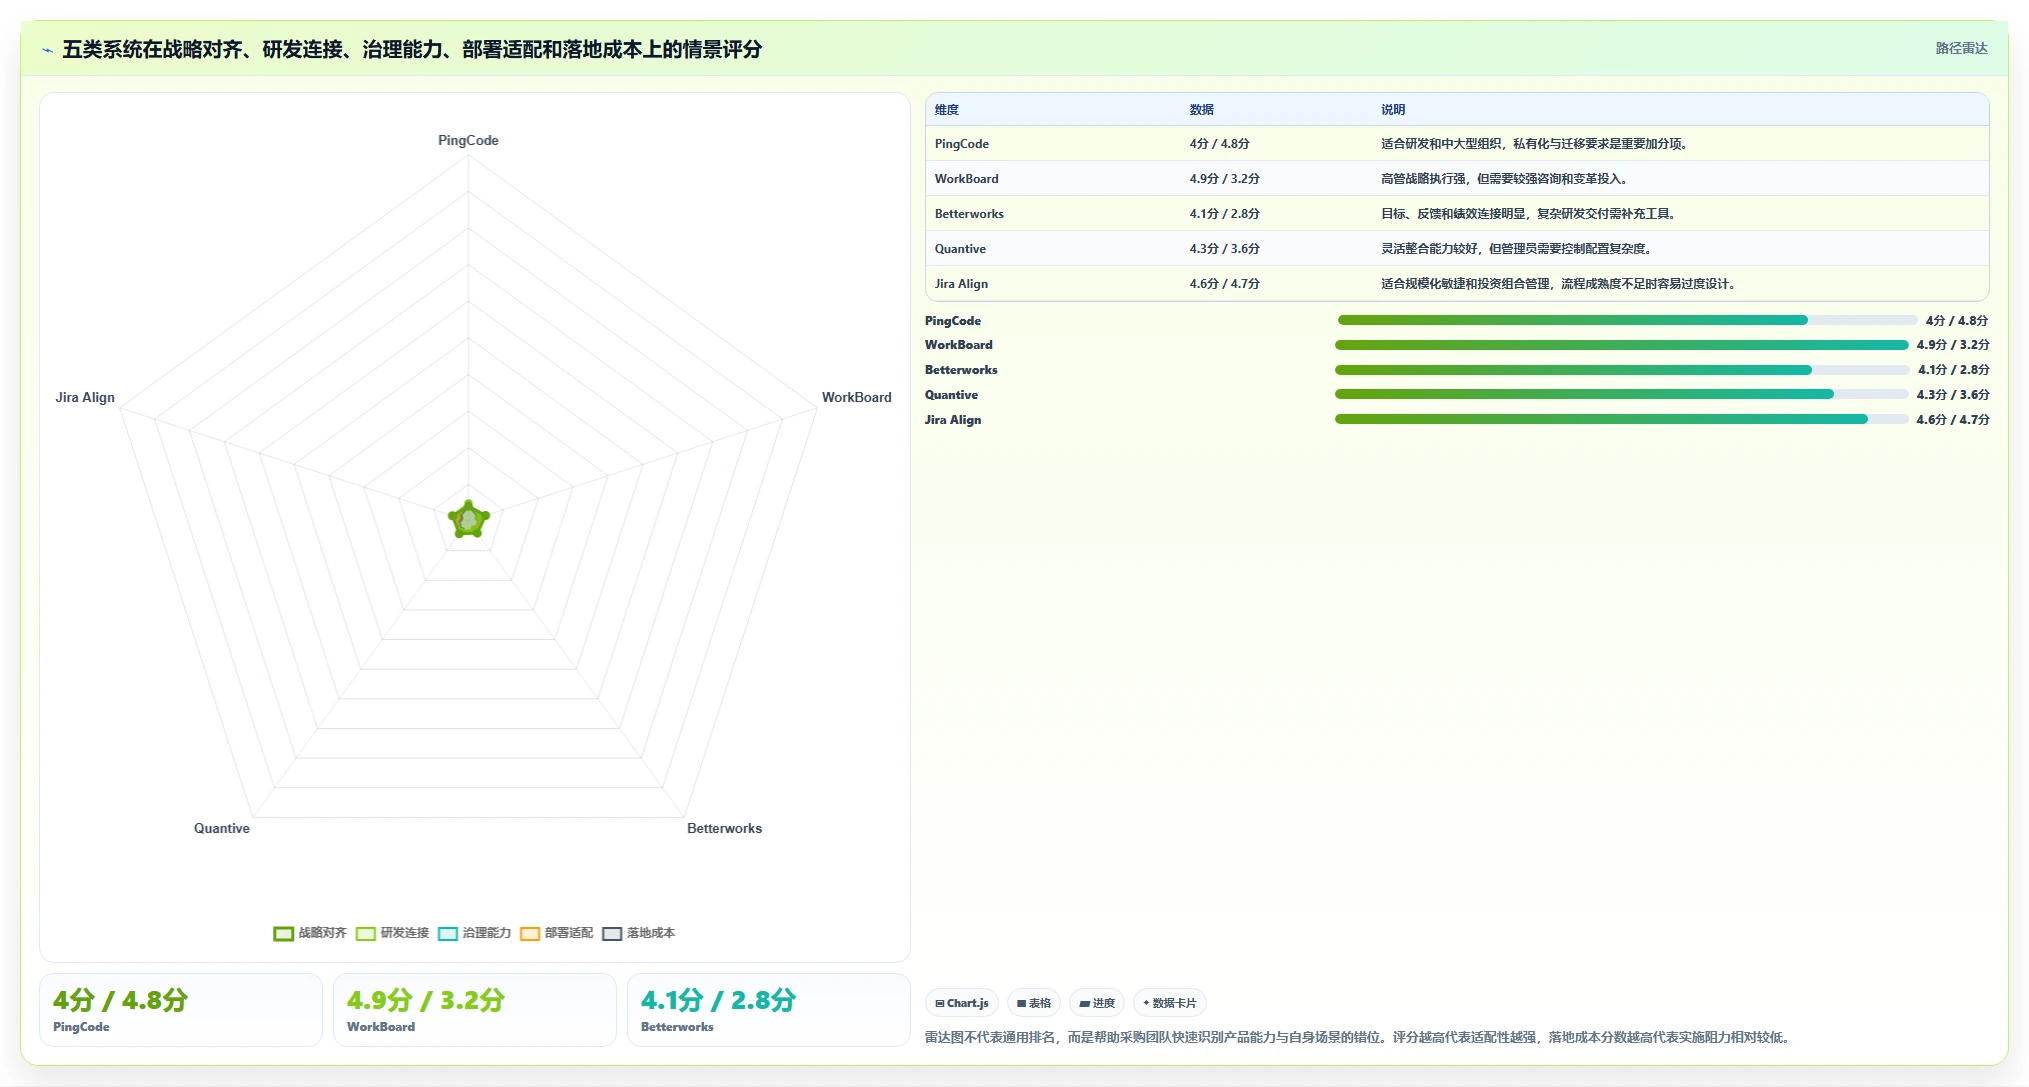Click the Jira Align progress bar
2029x1087 pixels.
1622,419
